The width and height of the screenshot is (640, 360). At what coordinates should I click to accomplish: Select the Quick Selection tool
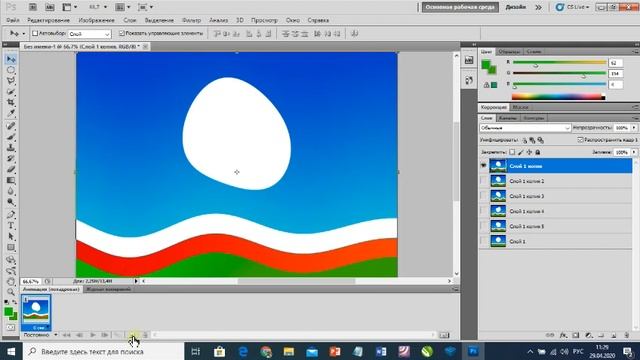pos(11,92)
